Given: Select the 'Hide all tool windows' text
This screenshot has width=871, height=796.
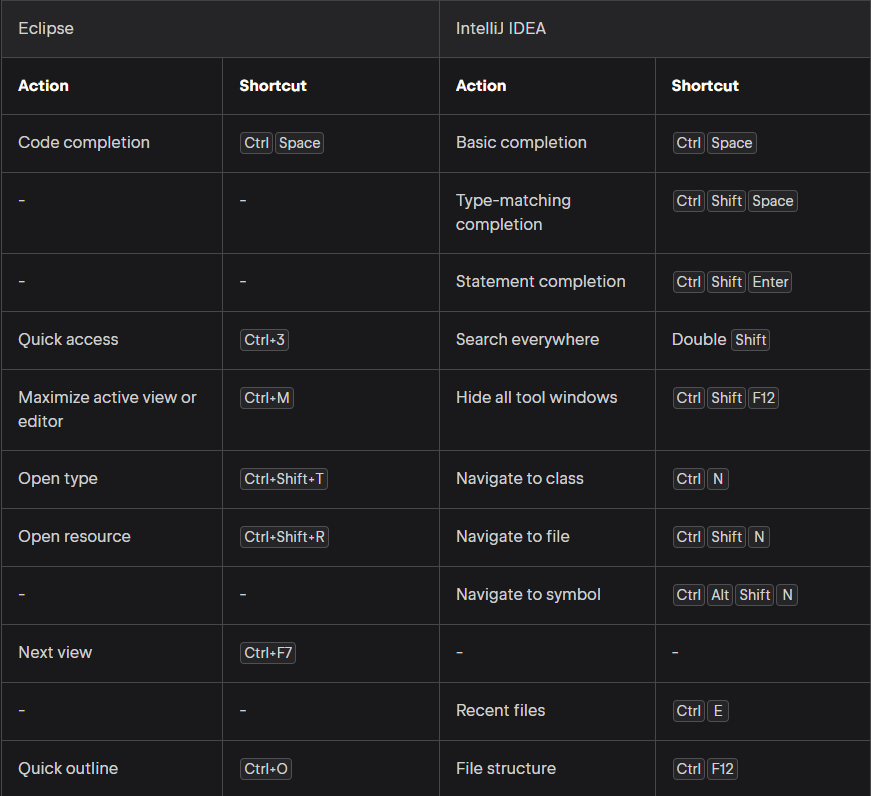Looking at the screenshot, I should pos(537,397).
